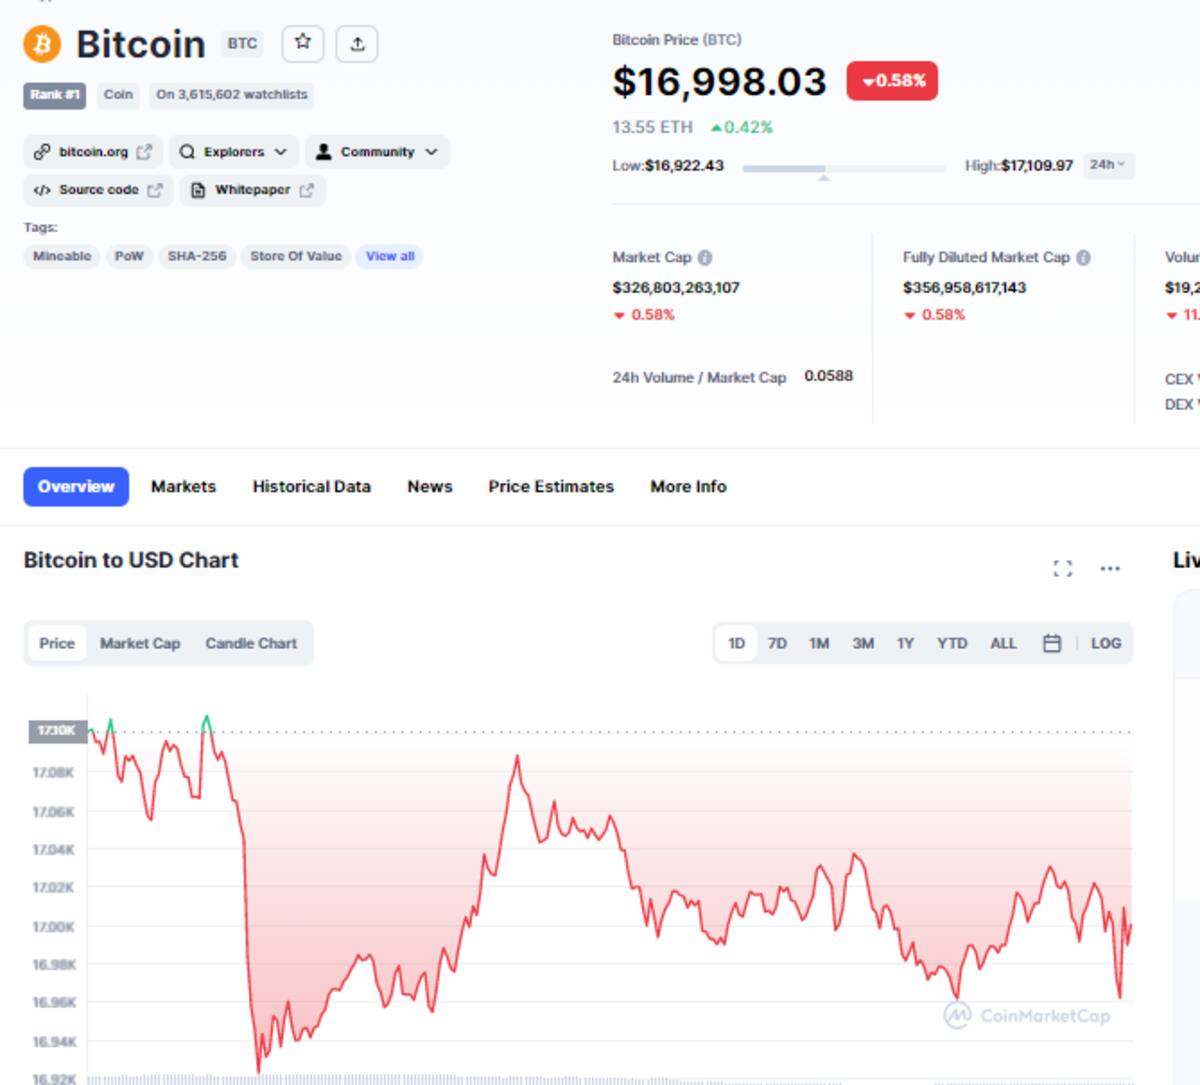Expand the Community dropdown
1200x1085 pixels.
click(x=378, y=152)
